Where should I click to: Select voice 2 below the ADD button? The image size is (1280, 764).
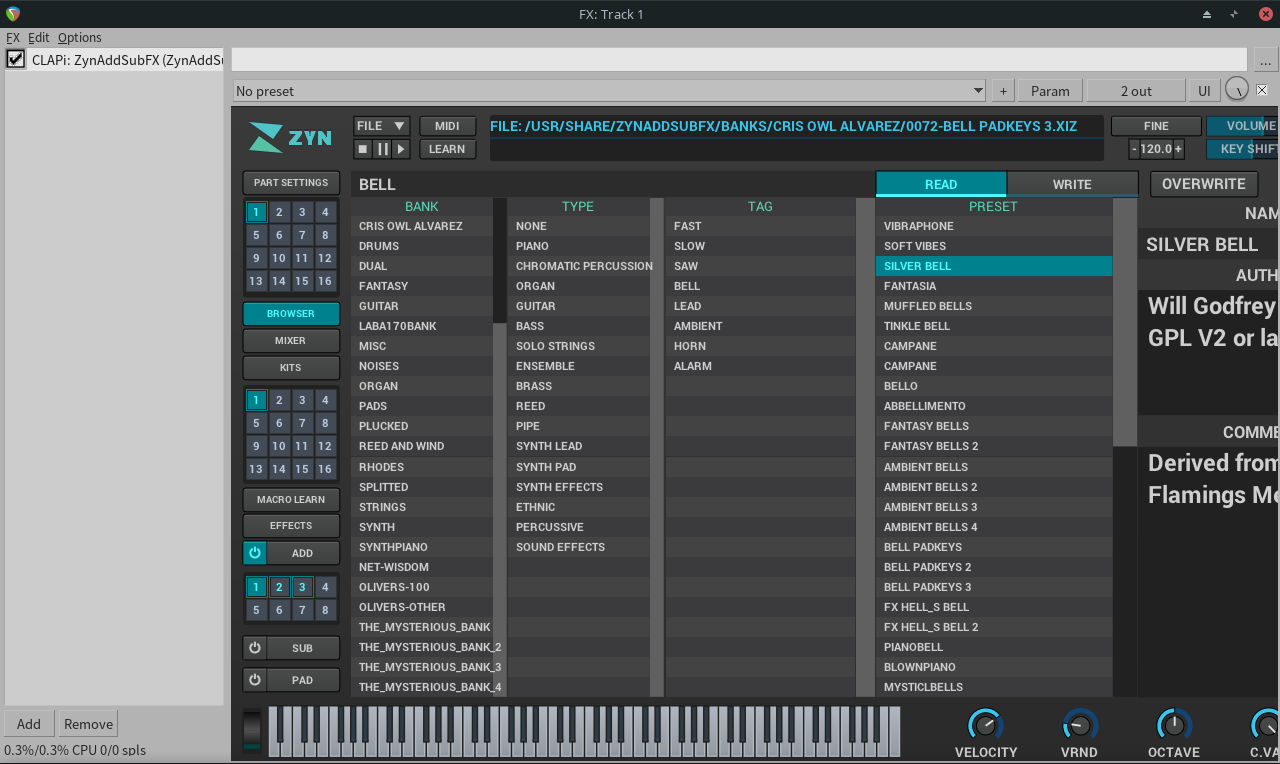click(x=279, y=587)
